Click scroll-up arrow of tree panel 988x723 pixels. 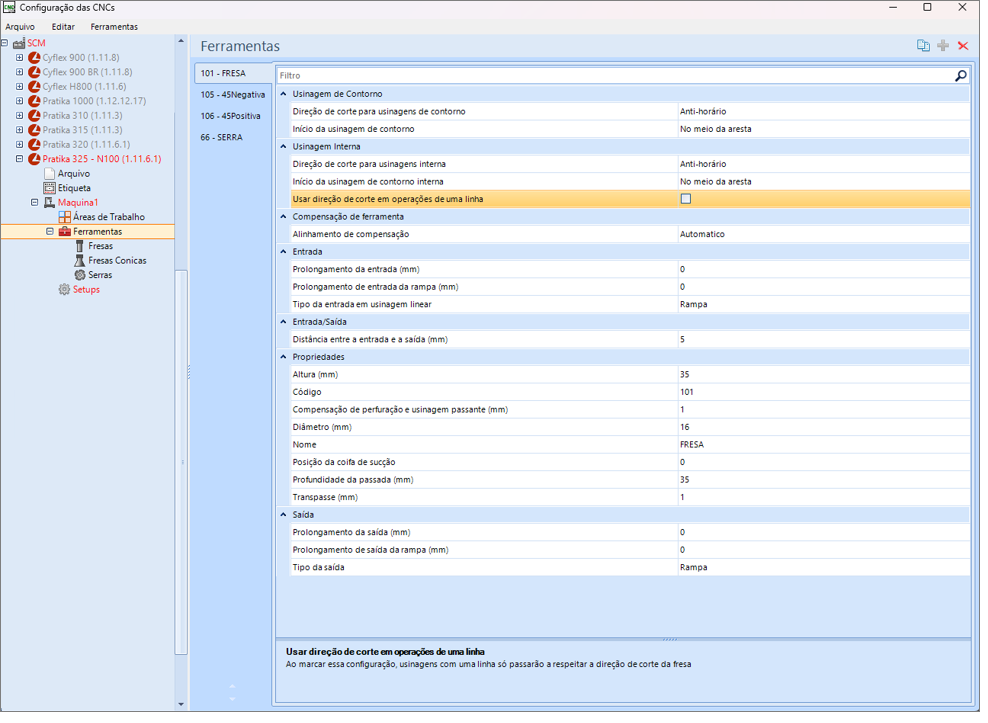coord(183,42)
